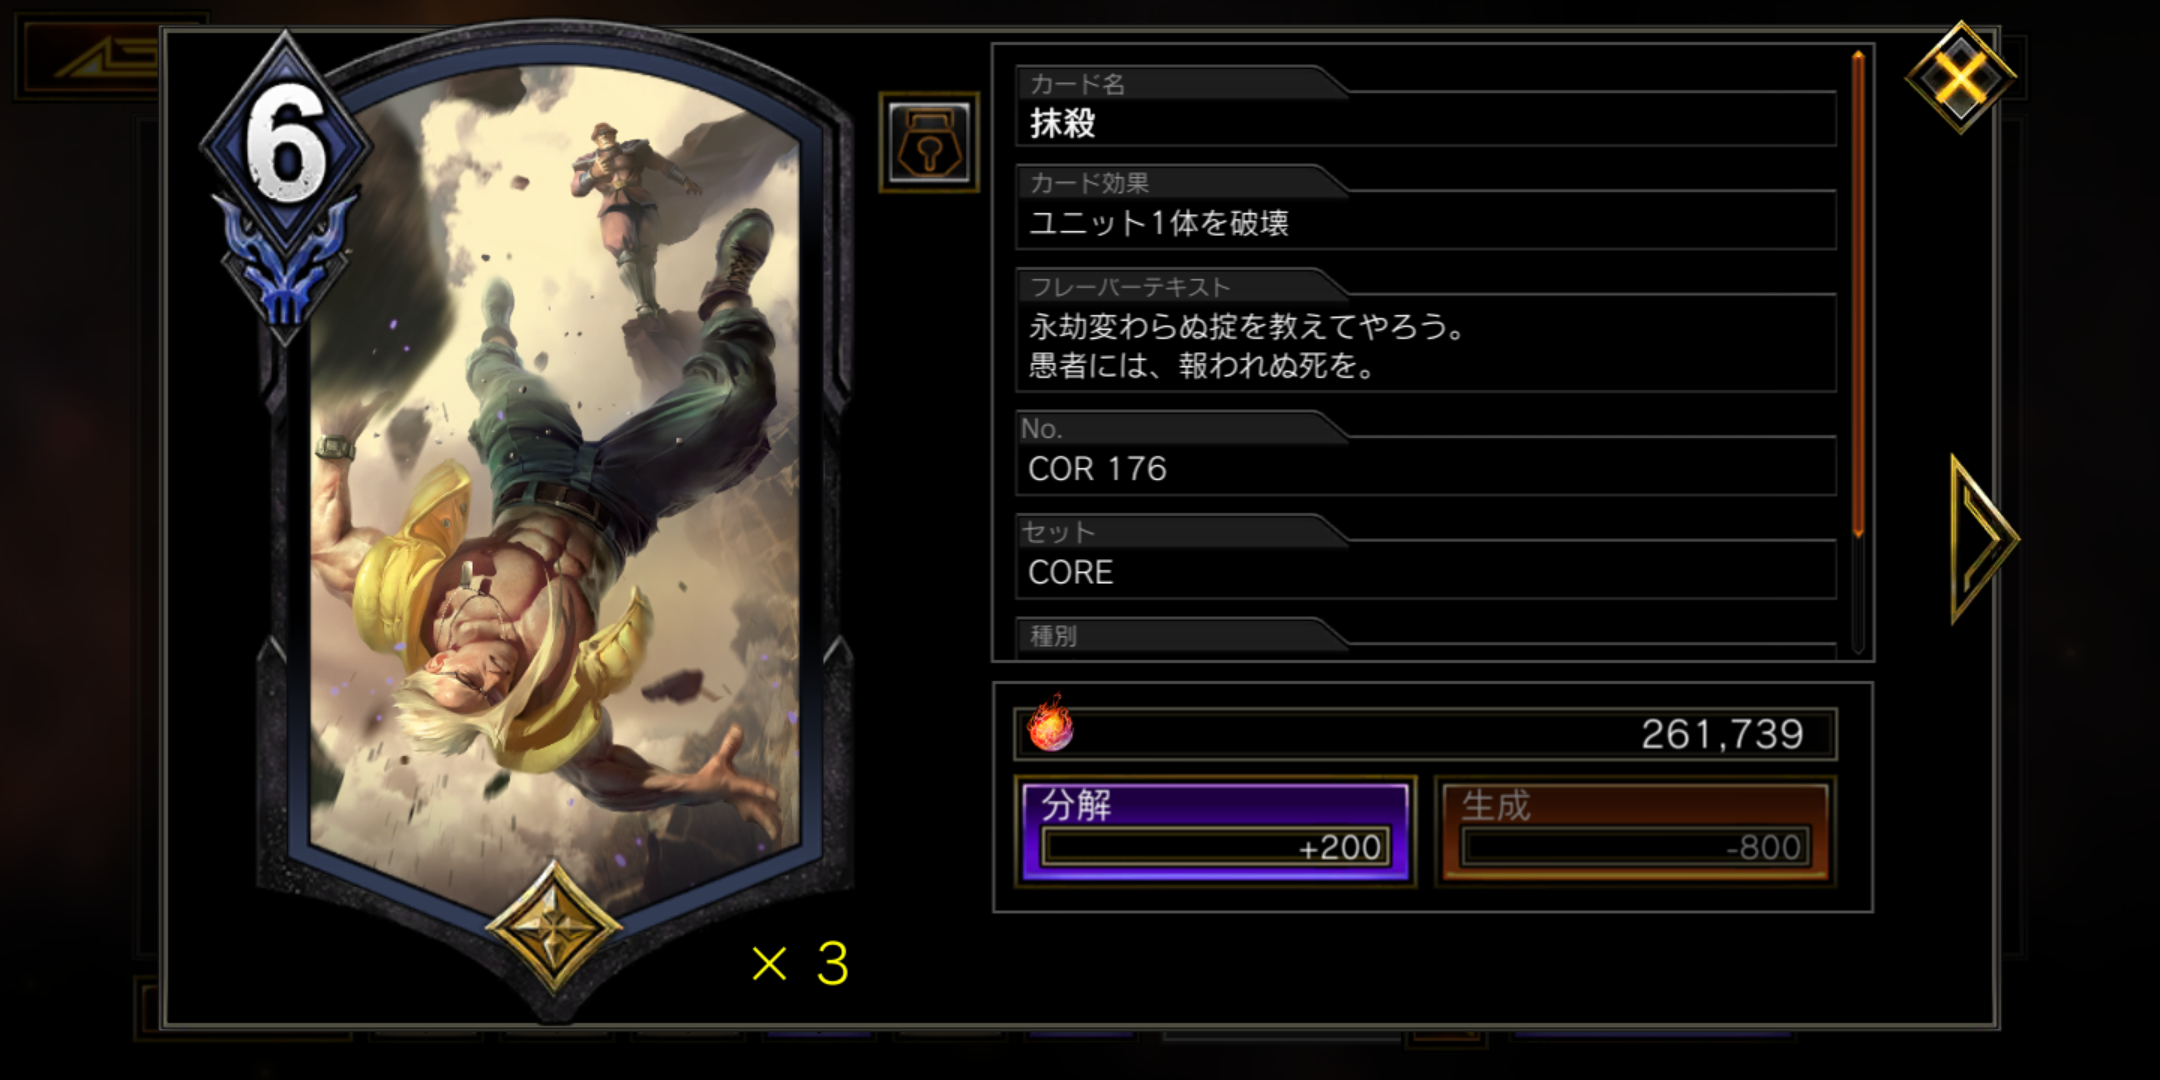Select the COR 176 number field
The height and width of the screenshot is (1080, 2160).
[x=1425, y=468]
